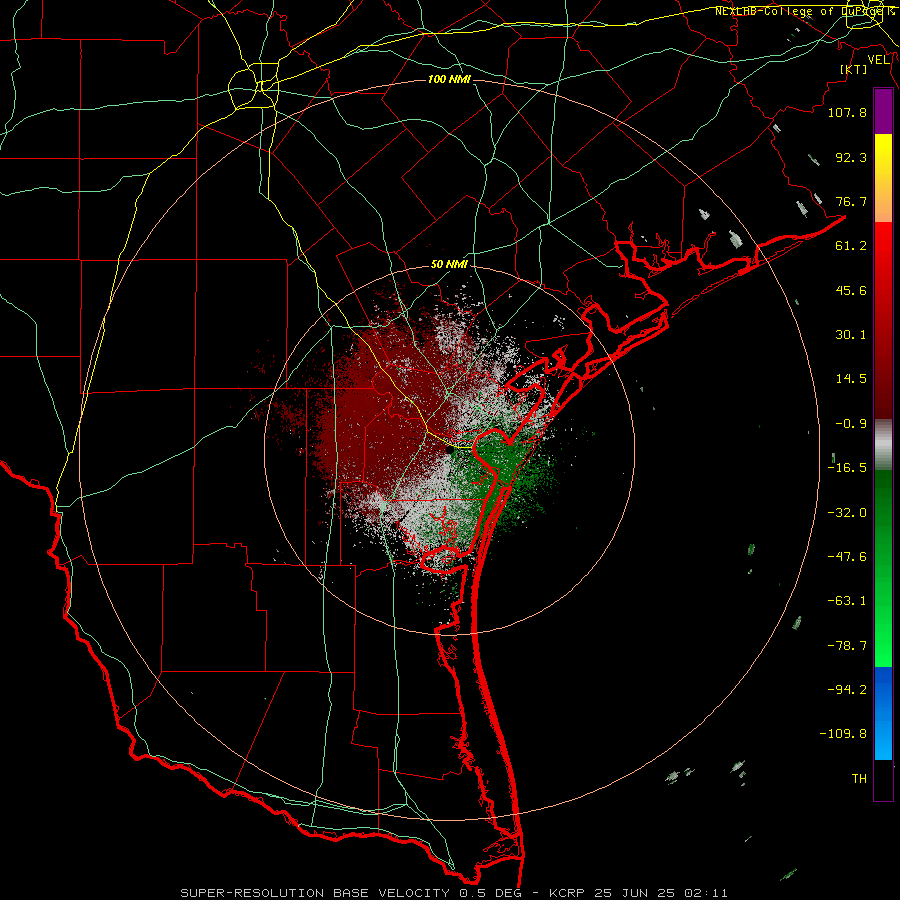Click the 61.2 value on velocity scale

pyautogui.click(x=851, y=246)
